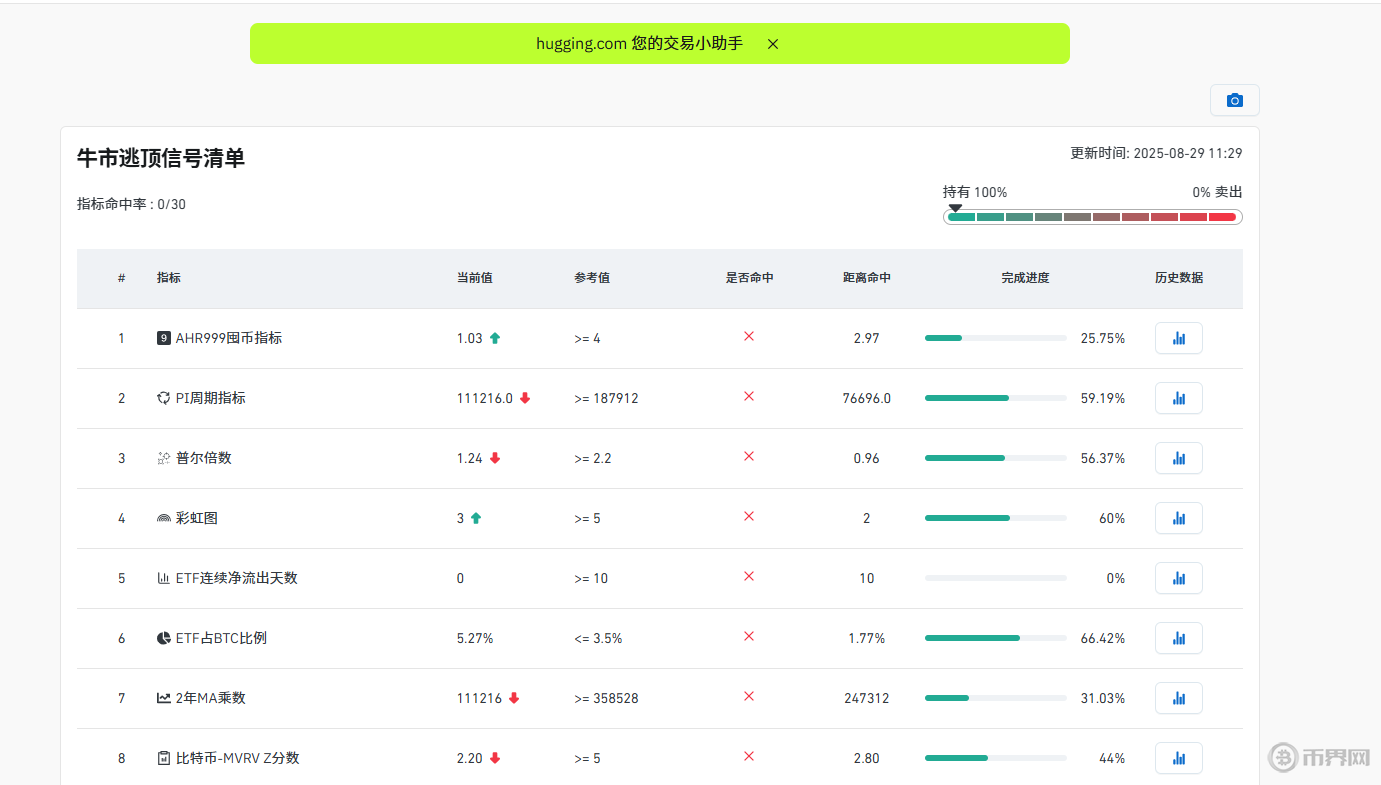Click the camera screenshot icon button
Image resolution: width=1381 pixels, height=785 pixels.
(x=1234, y=100)
